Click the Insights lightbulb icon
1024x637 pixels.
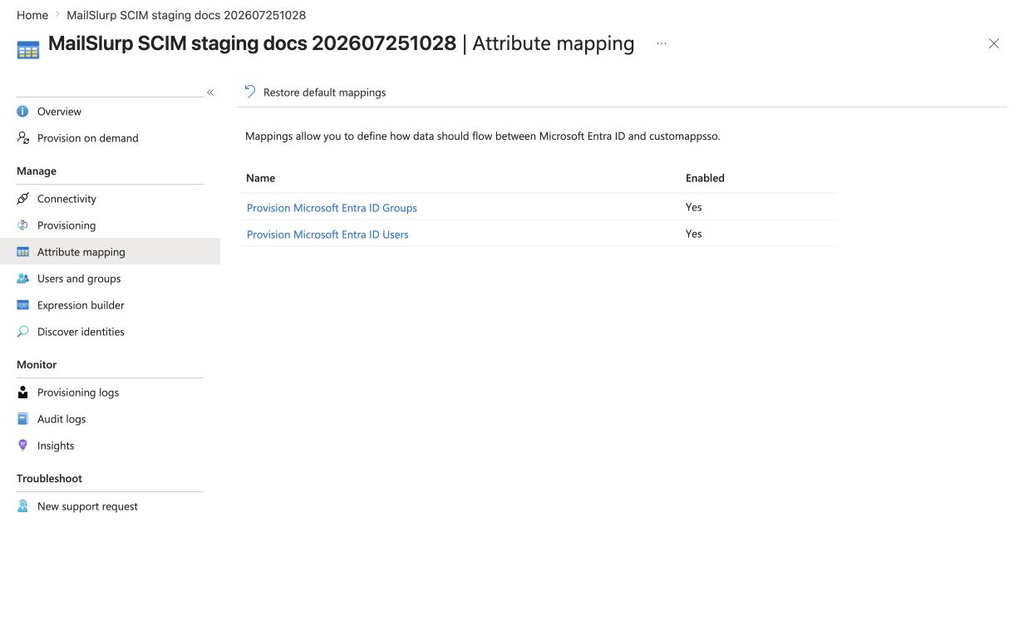[x=23, y=446]
